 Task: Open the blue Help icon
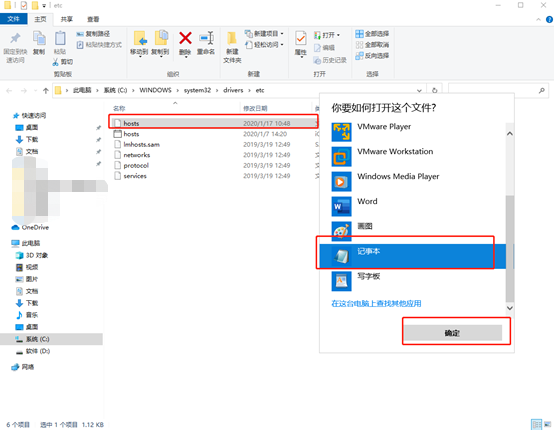(x=549, y=19)
